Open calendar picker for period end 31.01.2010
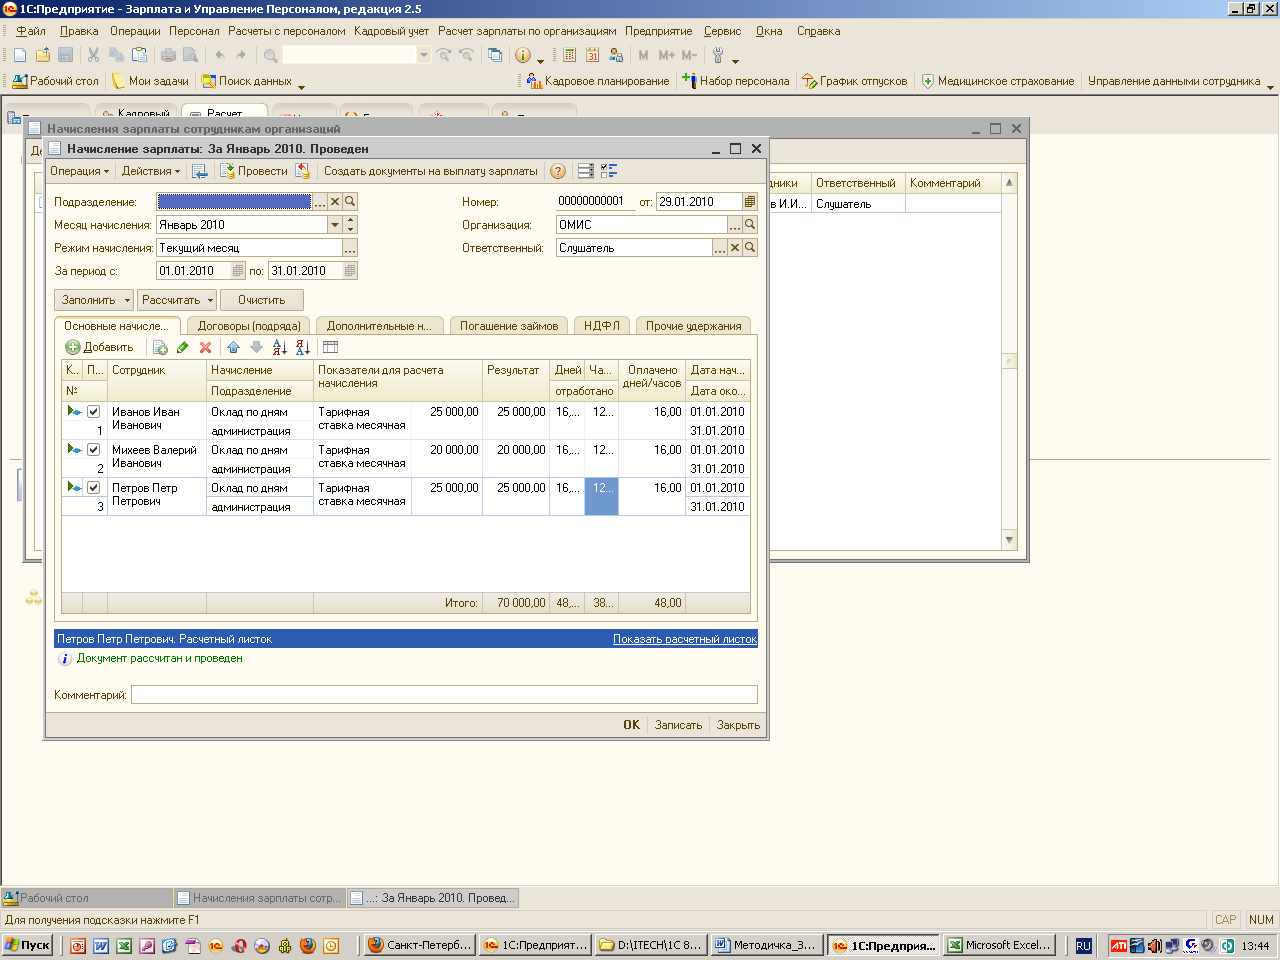Viewport: 1280px width, 960px height. [x=350, y=271]
